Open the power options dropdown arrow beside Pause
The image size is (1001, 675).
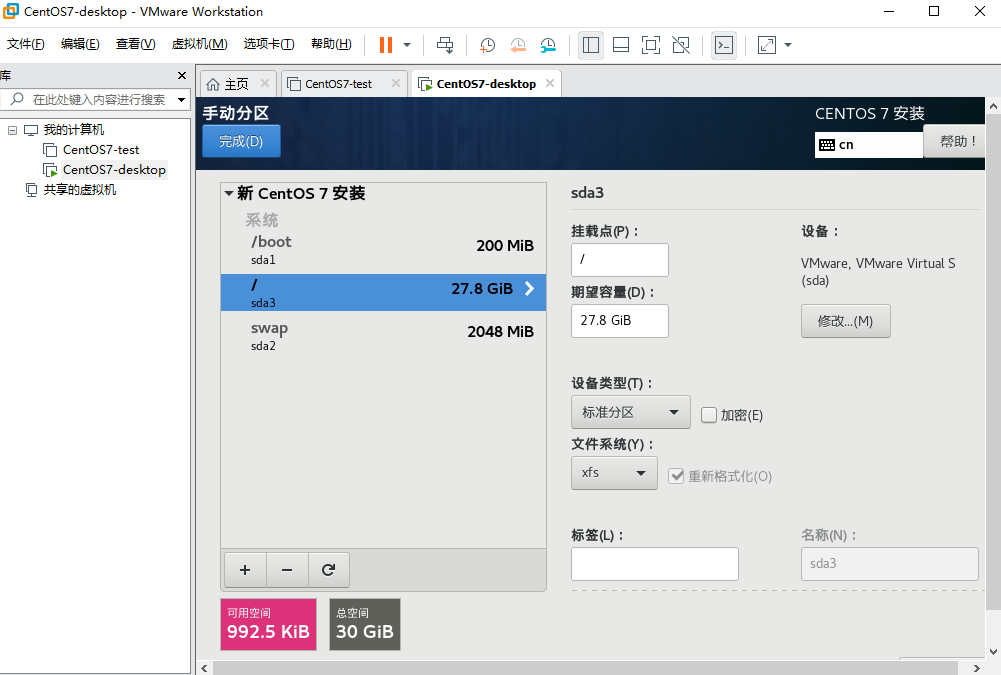407,45
